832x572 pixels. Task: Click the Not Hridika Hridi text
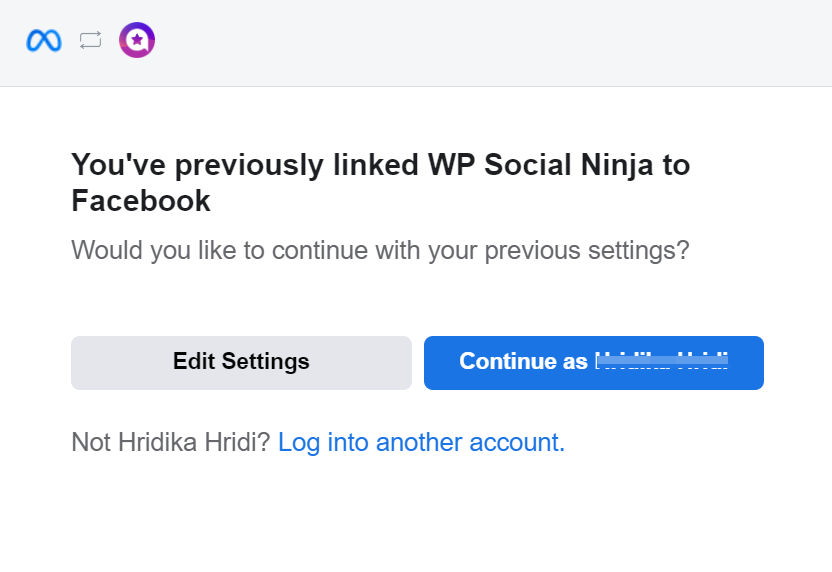coord(170,442)
